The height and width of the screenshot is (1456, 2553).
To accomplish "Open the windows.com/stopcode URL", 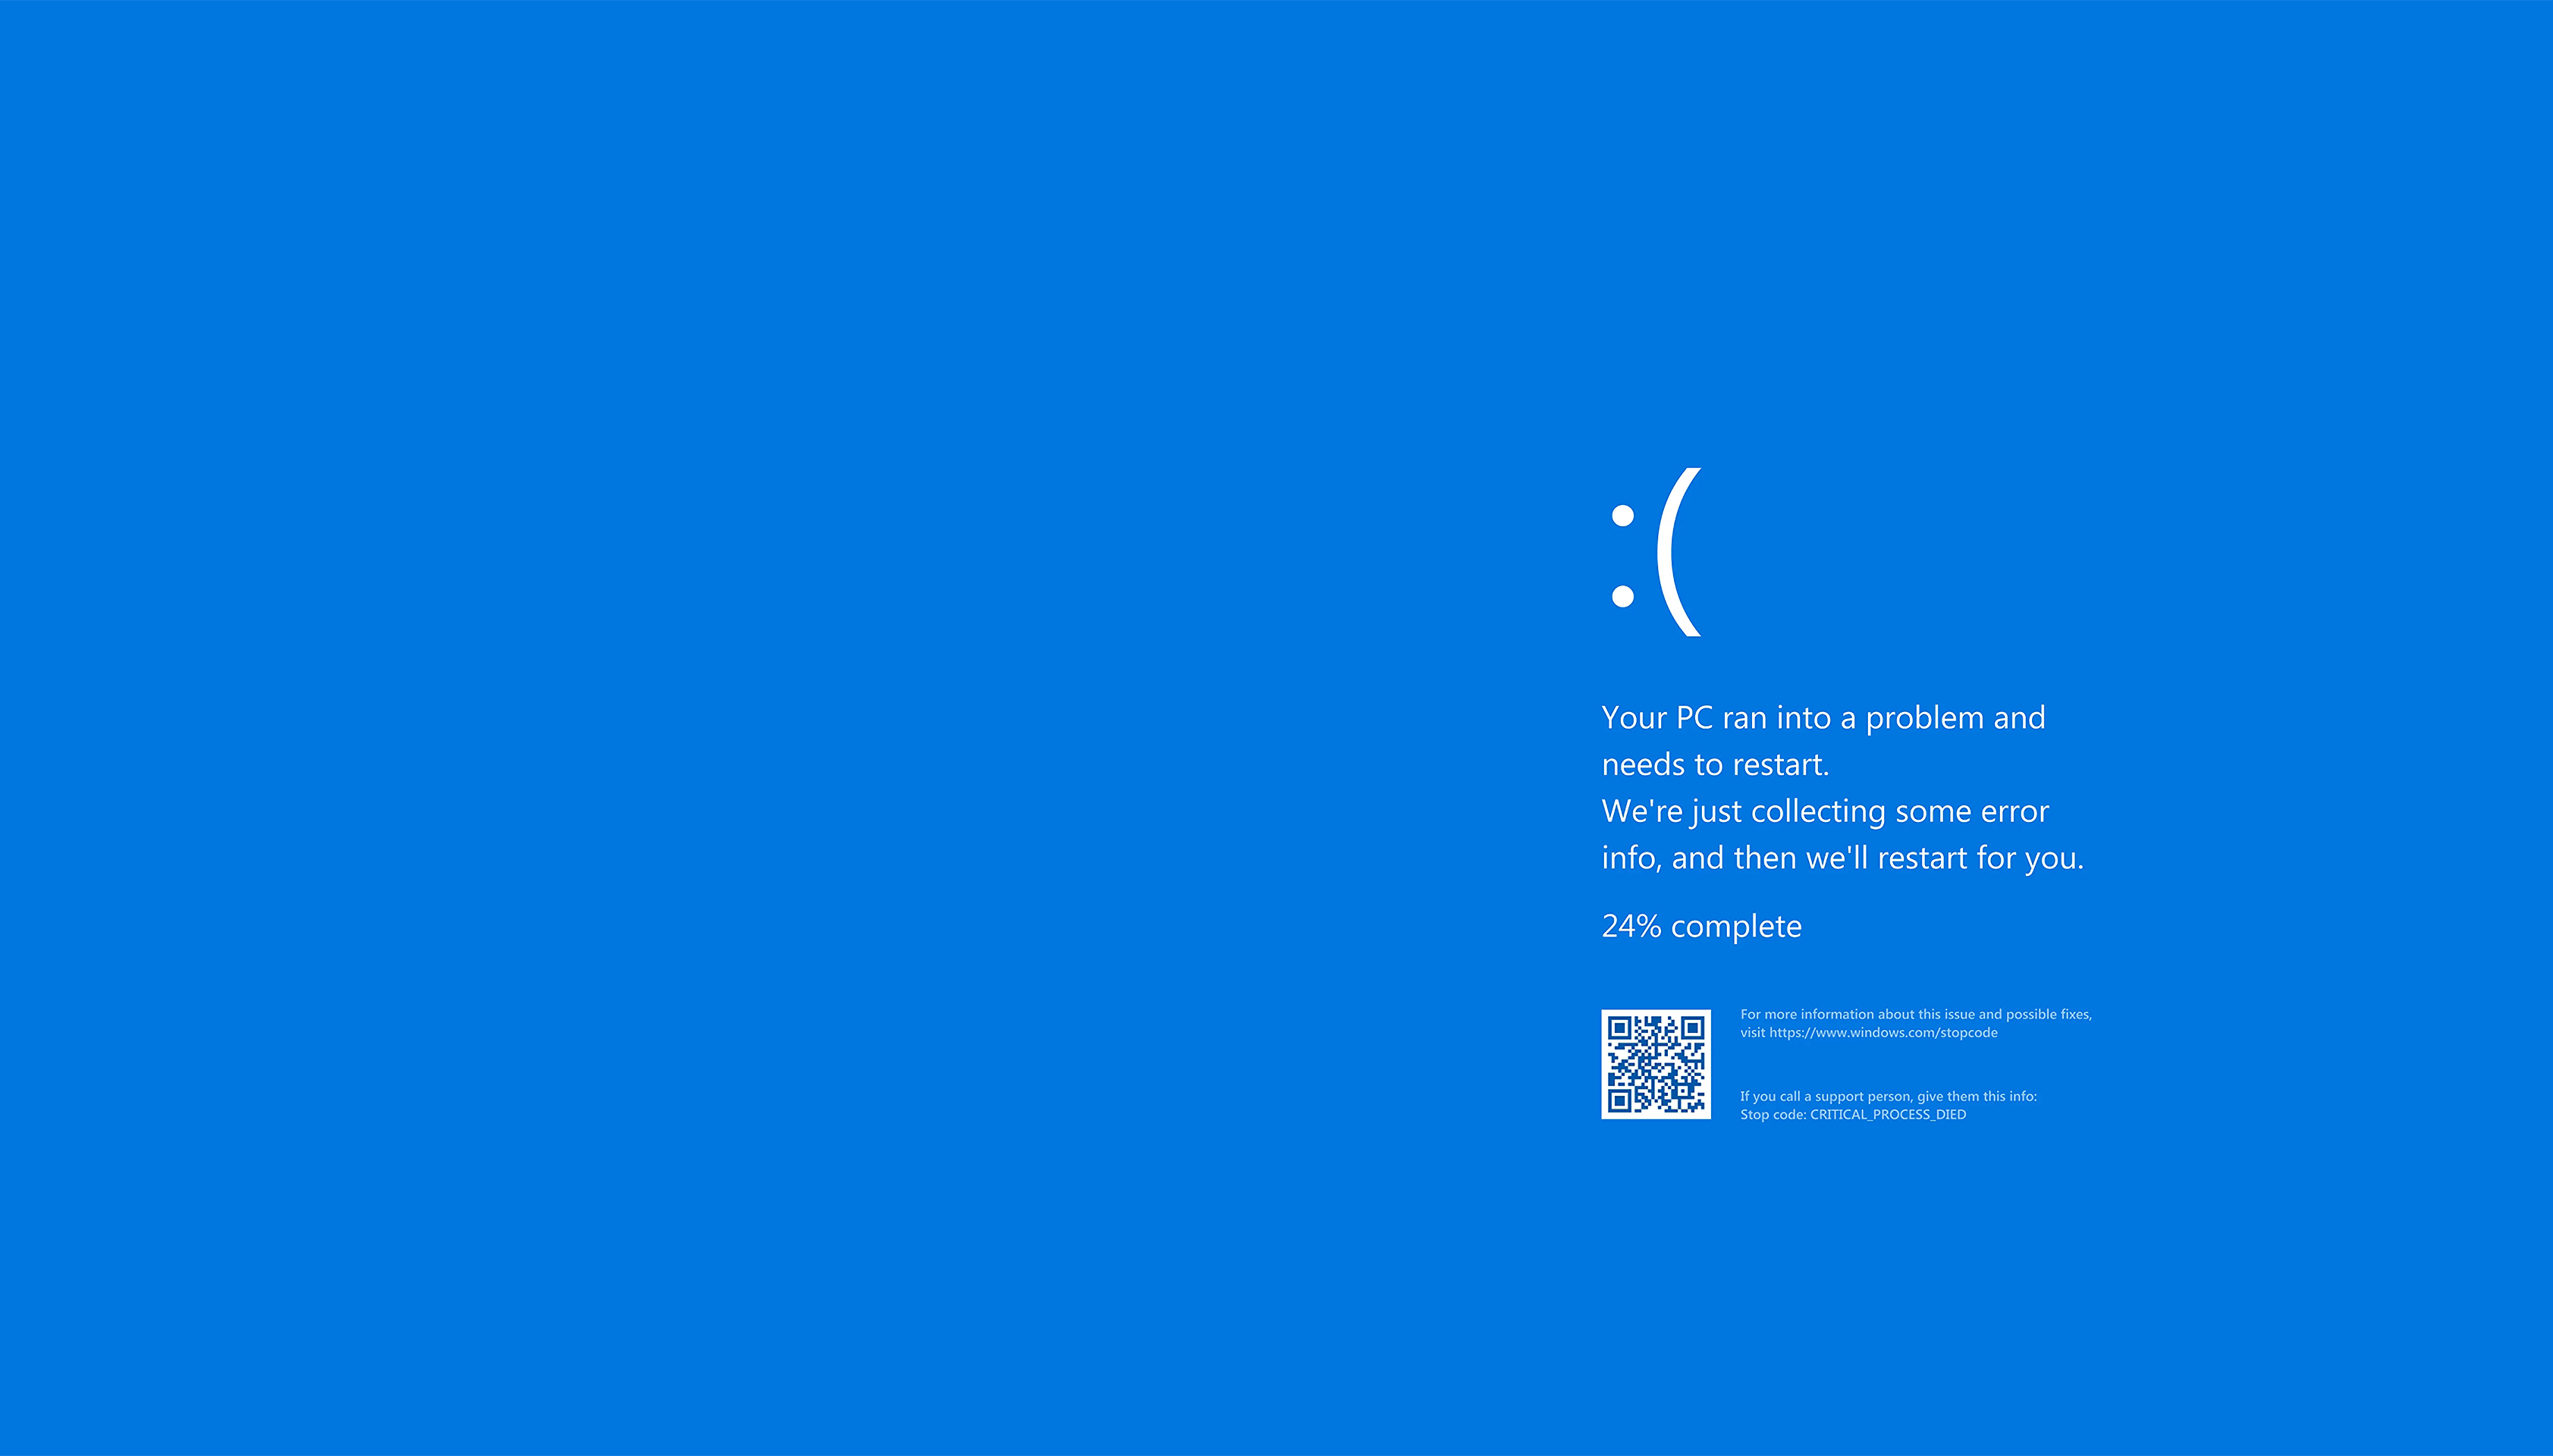I will click(1883, 1033).
